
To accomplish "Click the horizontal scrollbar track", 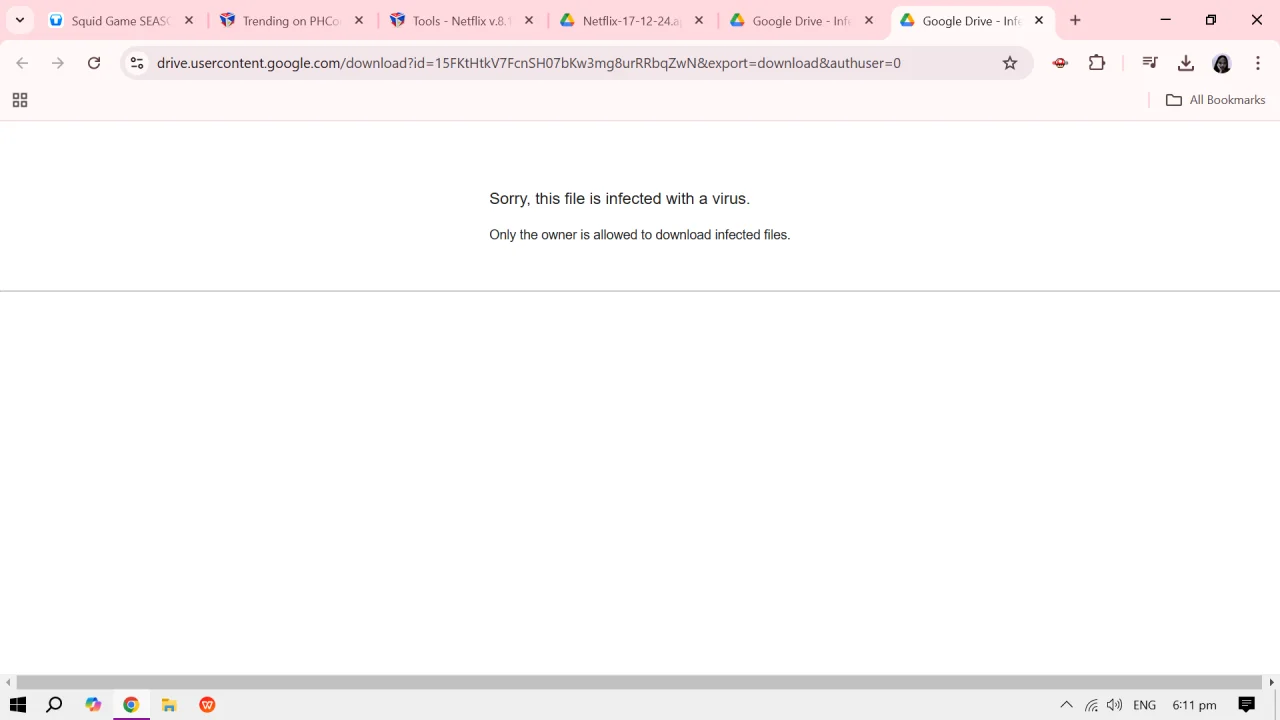I will (640, 682).
